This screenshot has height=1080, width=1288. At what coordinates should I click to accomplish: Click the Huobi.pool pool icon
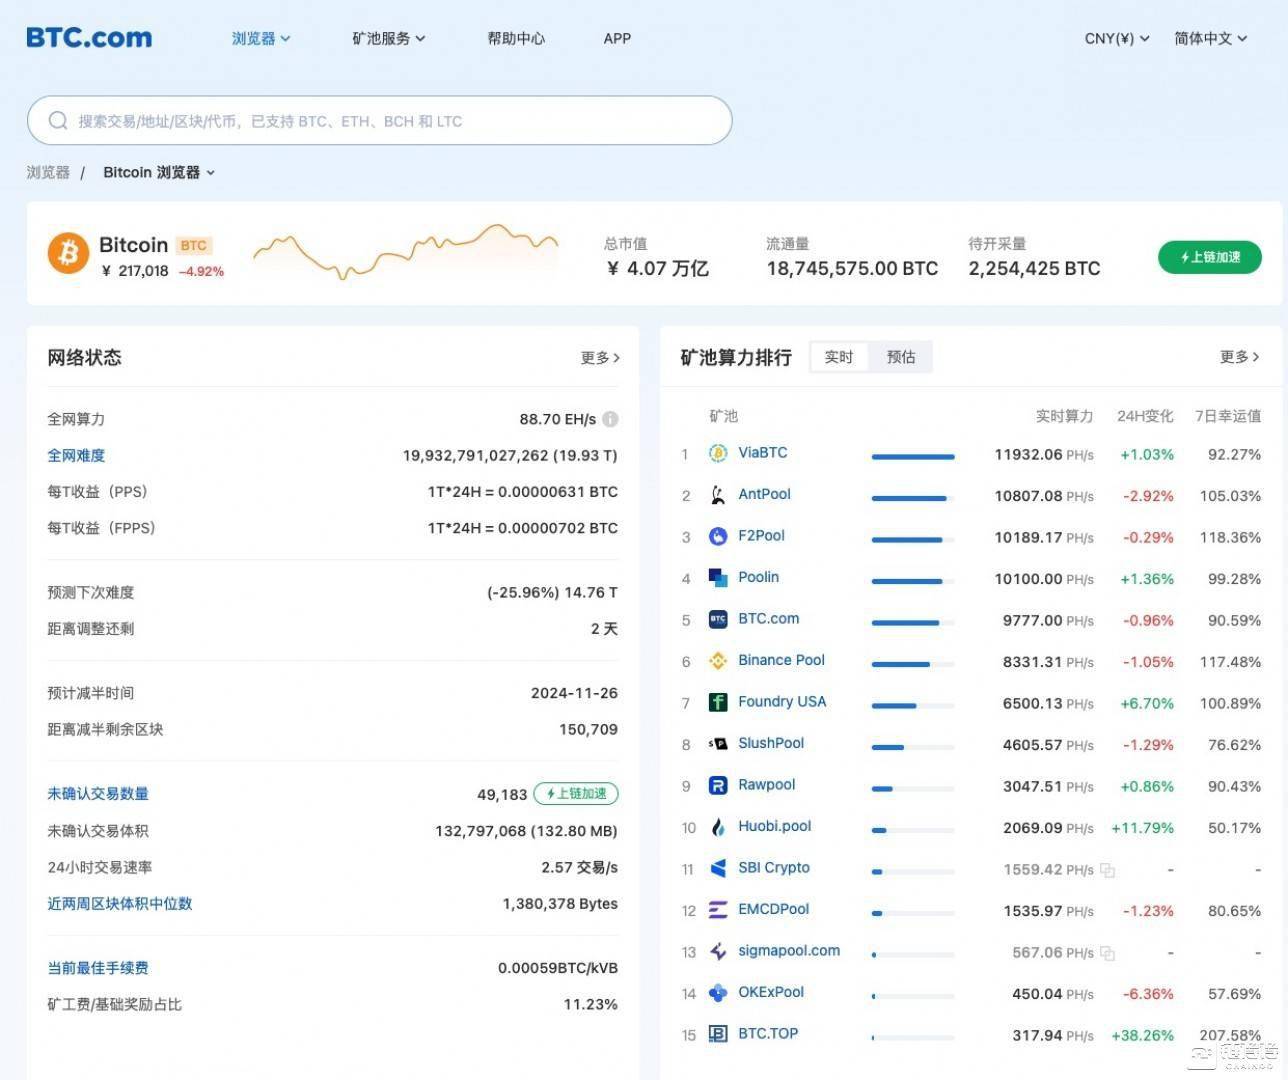click(718, 827)
